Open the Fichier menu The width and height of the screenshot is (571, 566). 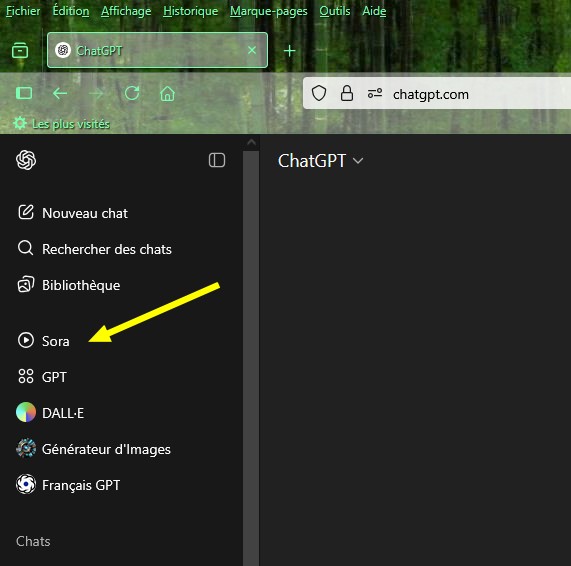click(23, 11)
